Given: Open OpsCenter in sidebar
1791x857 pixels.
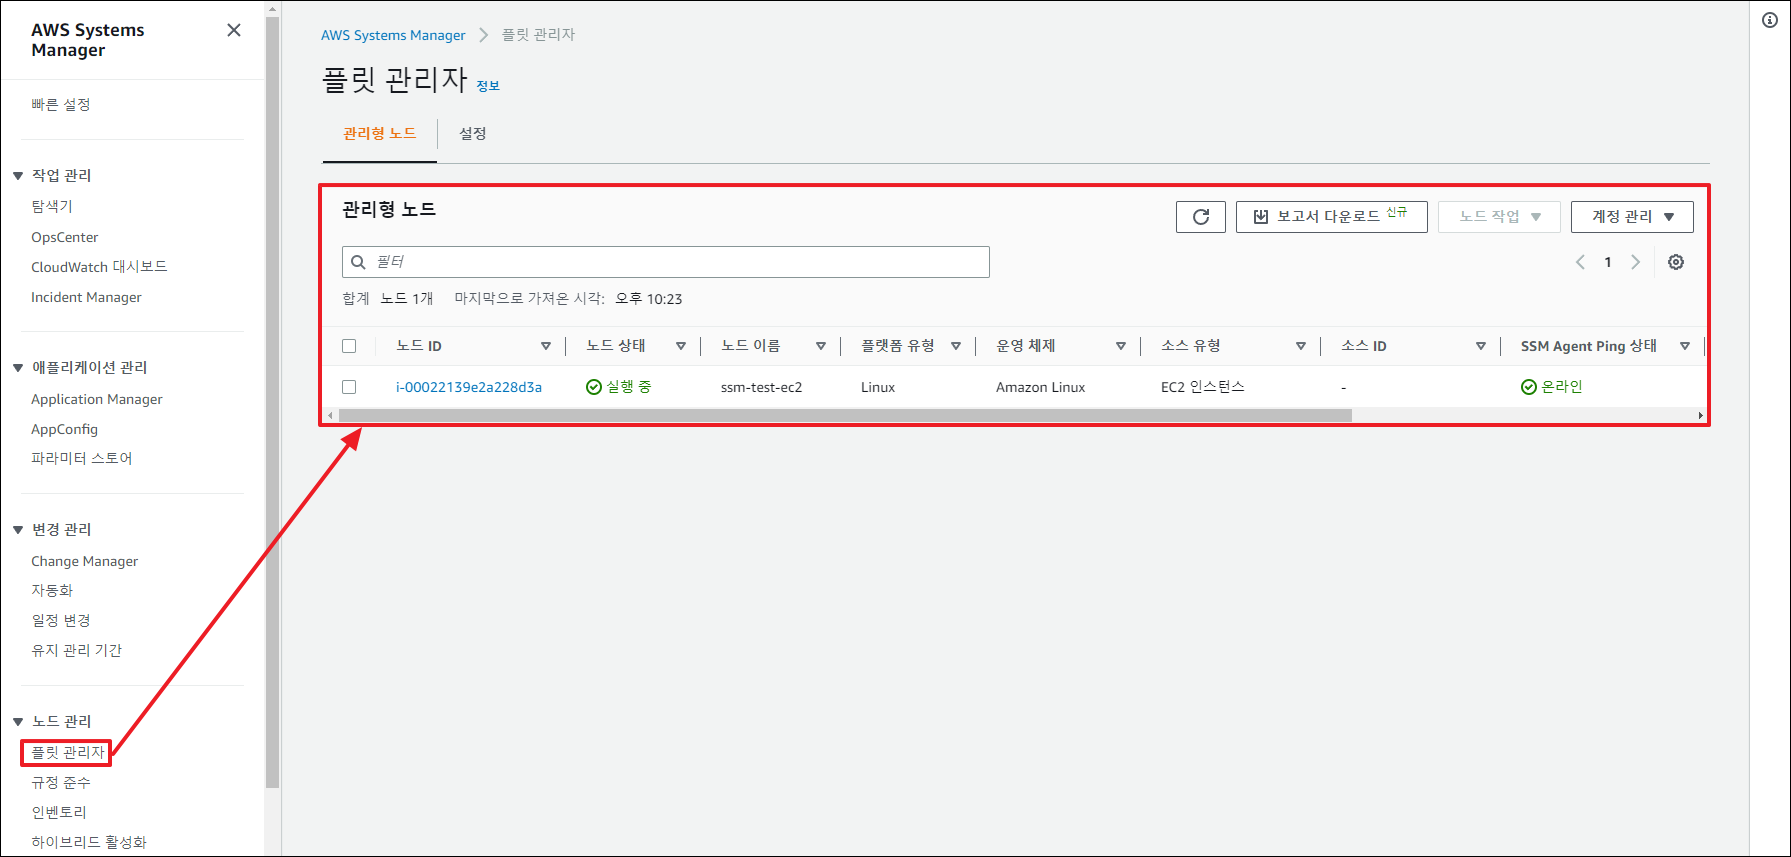Looking at the screenshot, I should 65,238.
